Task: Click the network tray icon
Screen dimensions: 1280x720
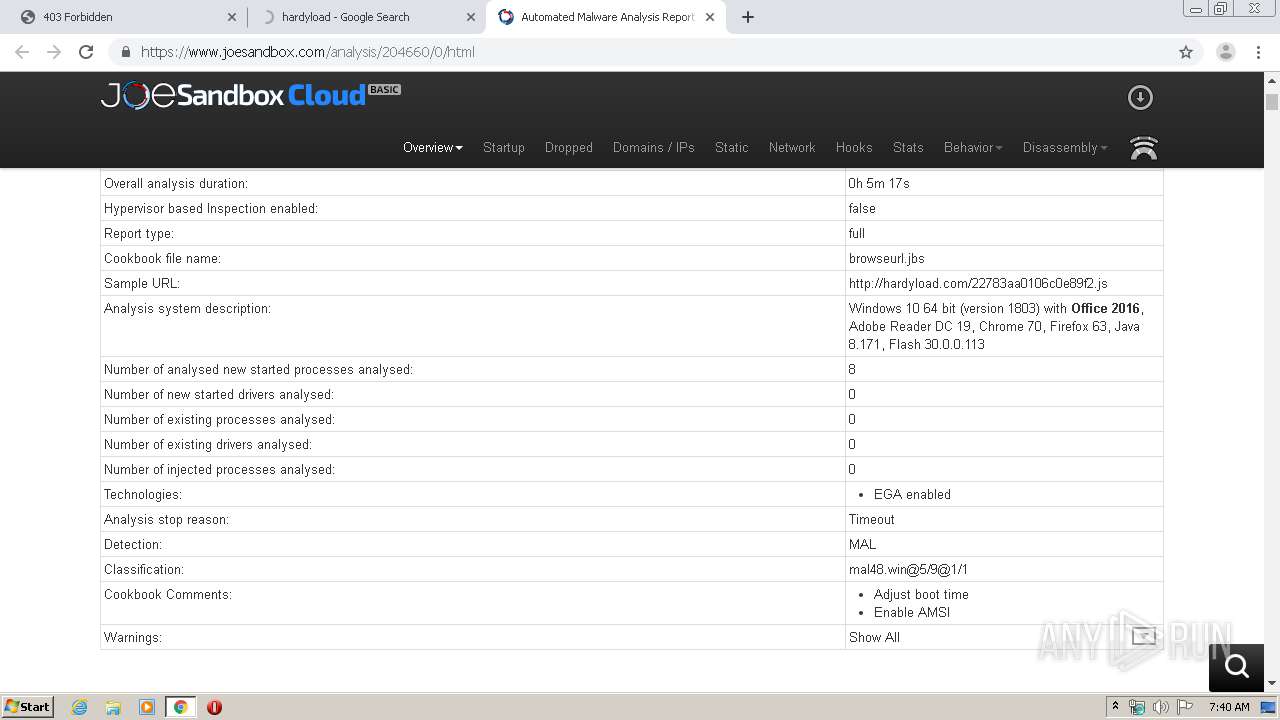Action: click(1137, 707)
